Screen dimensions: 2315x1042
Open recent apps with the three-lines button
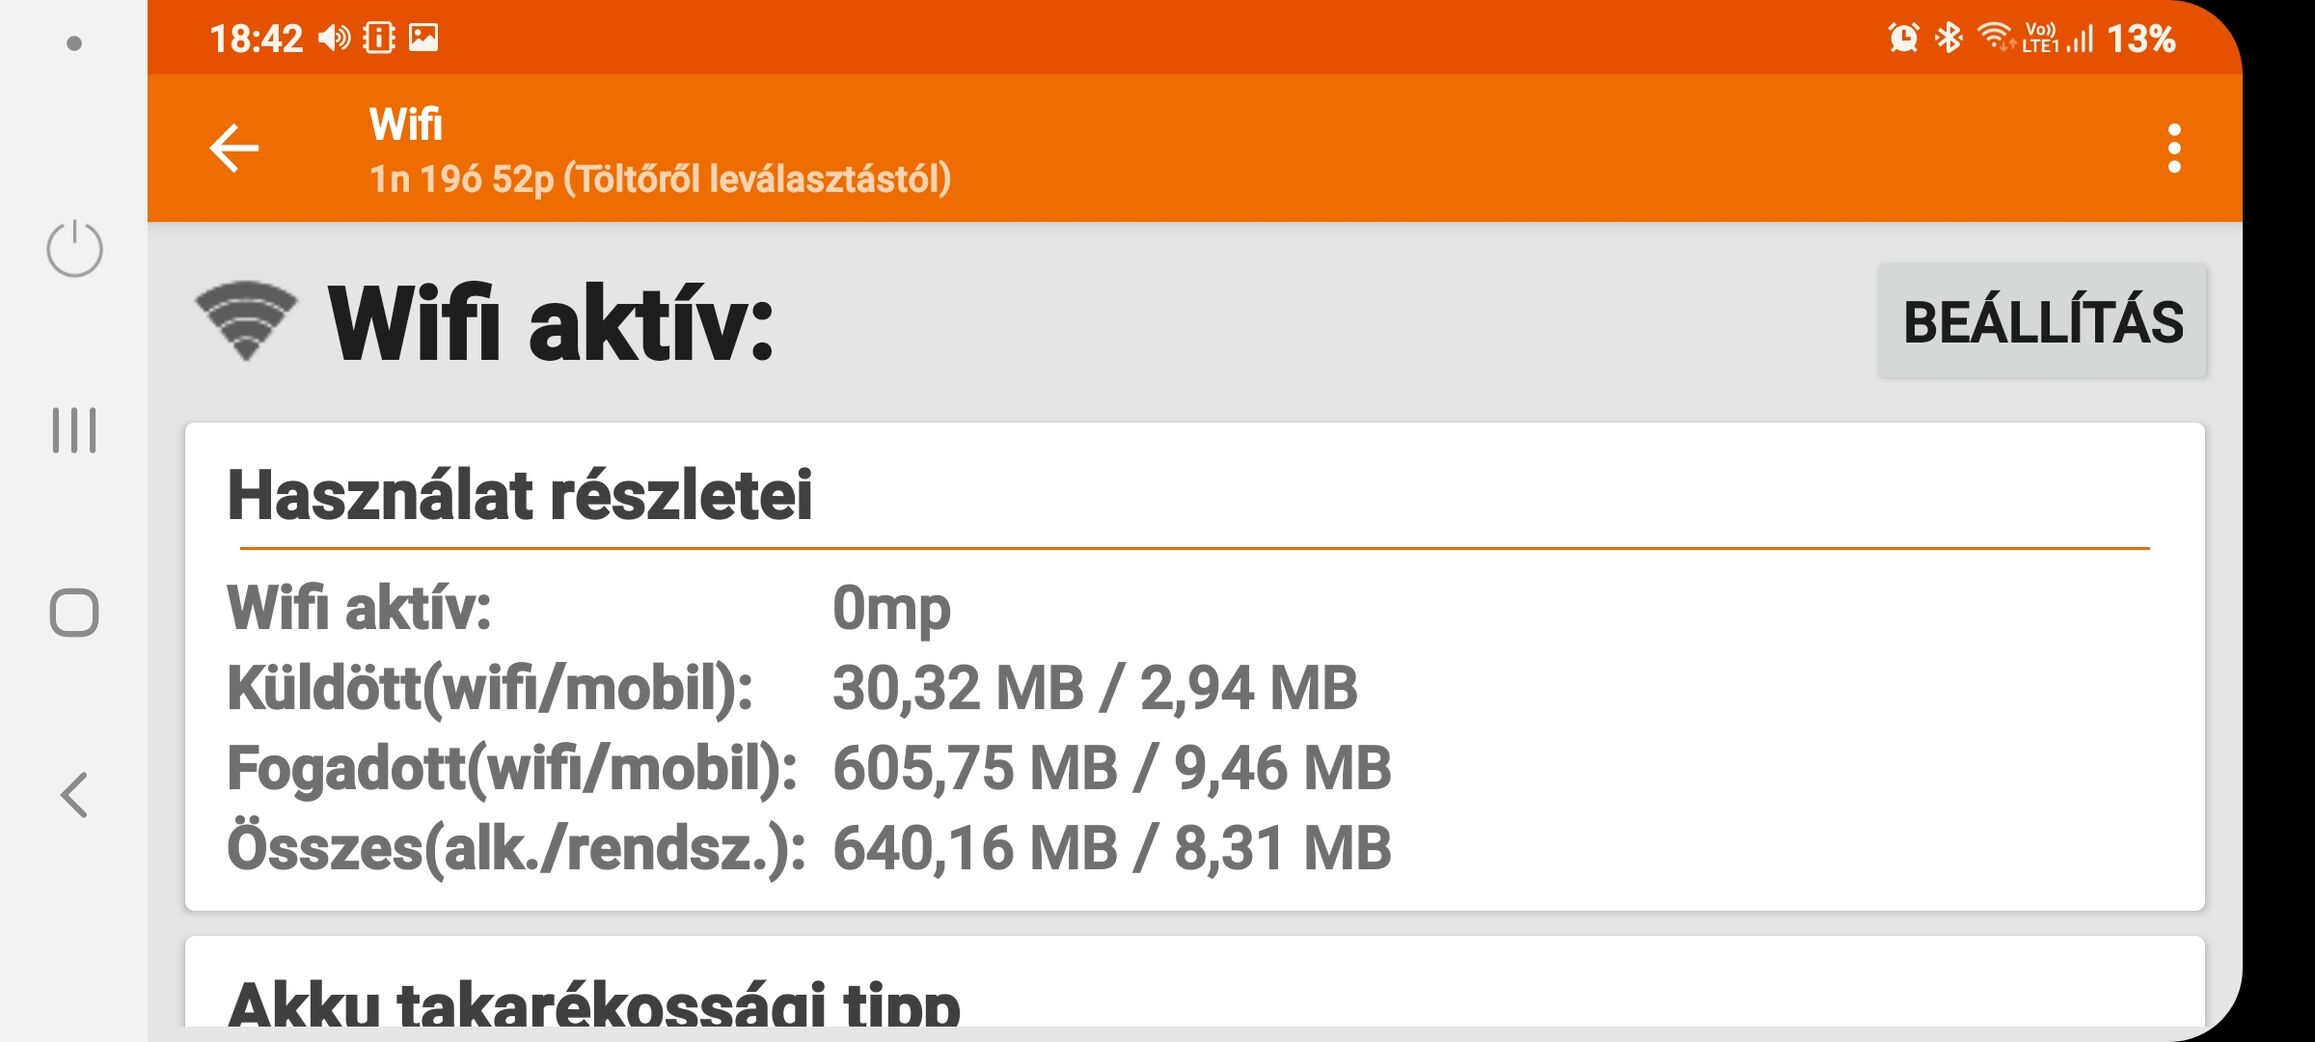click(74, 430)
